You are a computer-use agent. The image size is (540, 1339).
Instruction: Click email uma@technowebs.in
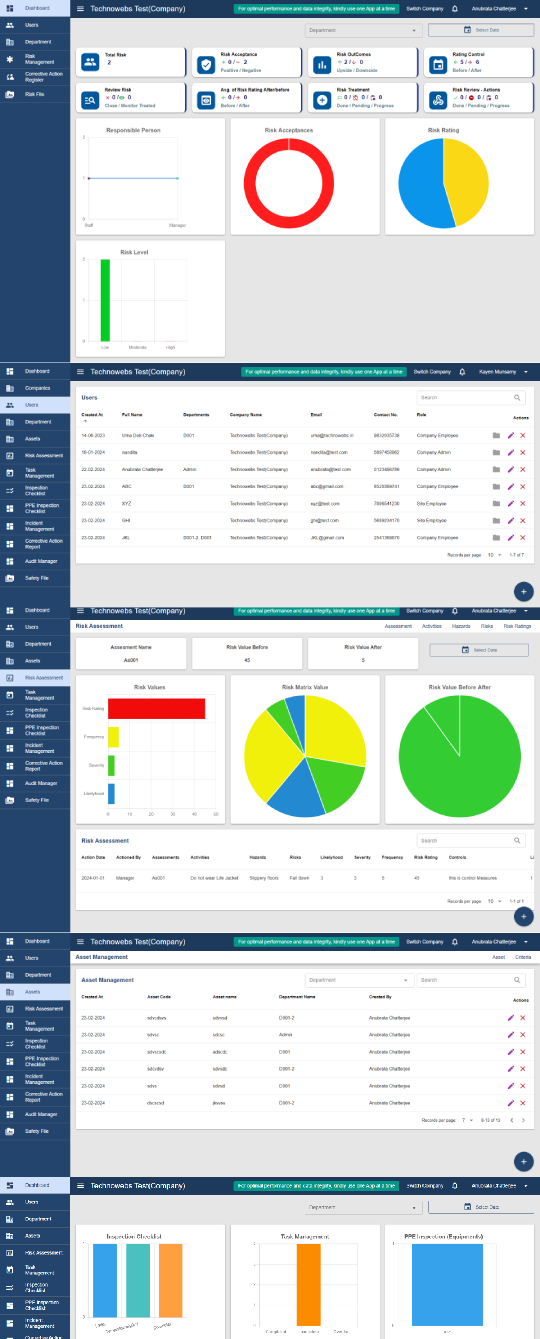pos(332,435)
